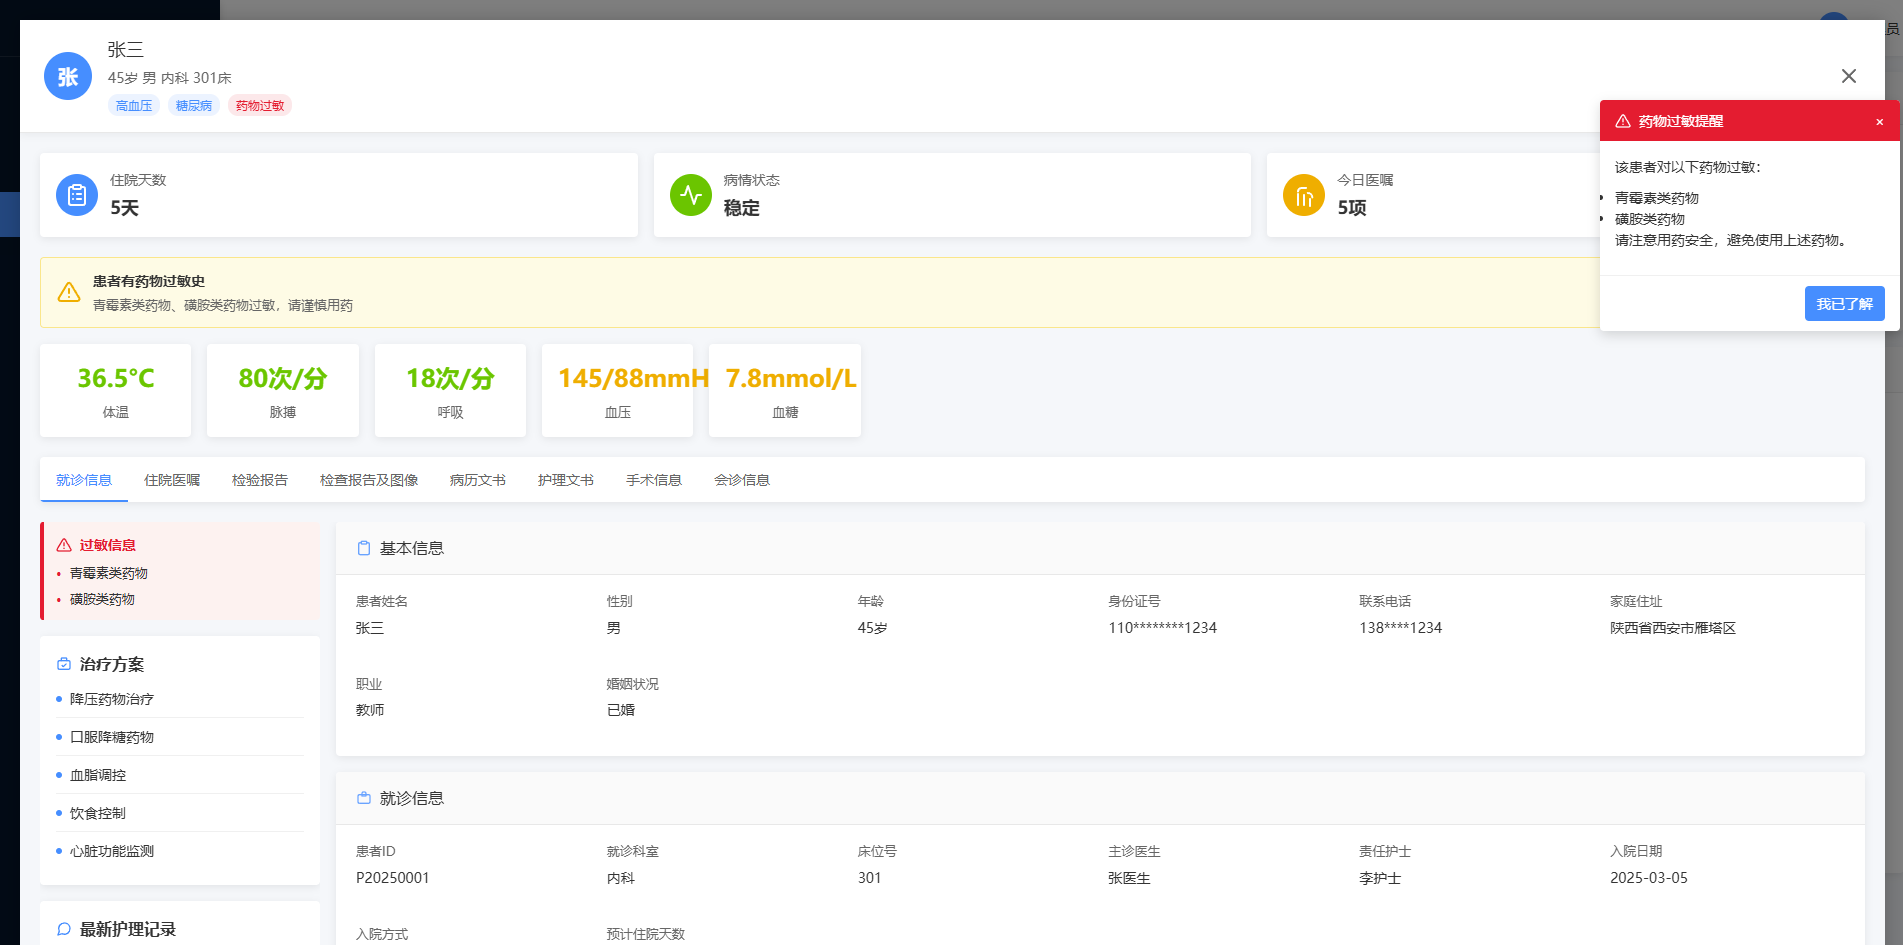Screen dimensions: 1903x945
Task: Click the 患者有药物过敏史 banner title
Action: coord(149,281)
